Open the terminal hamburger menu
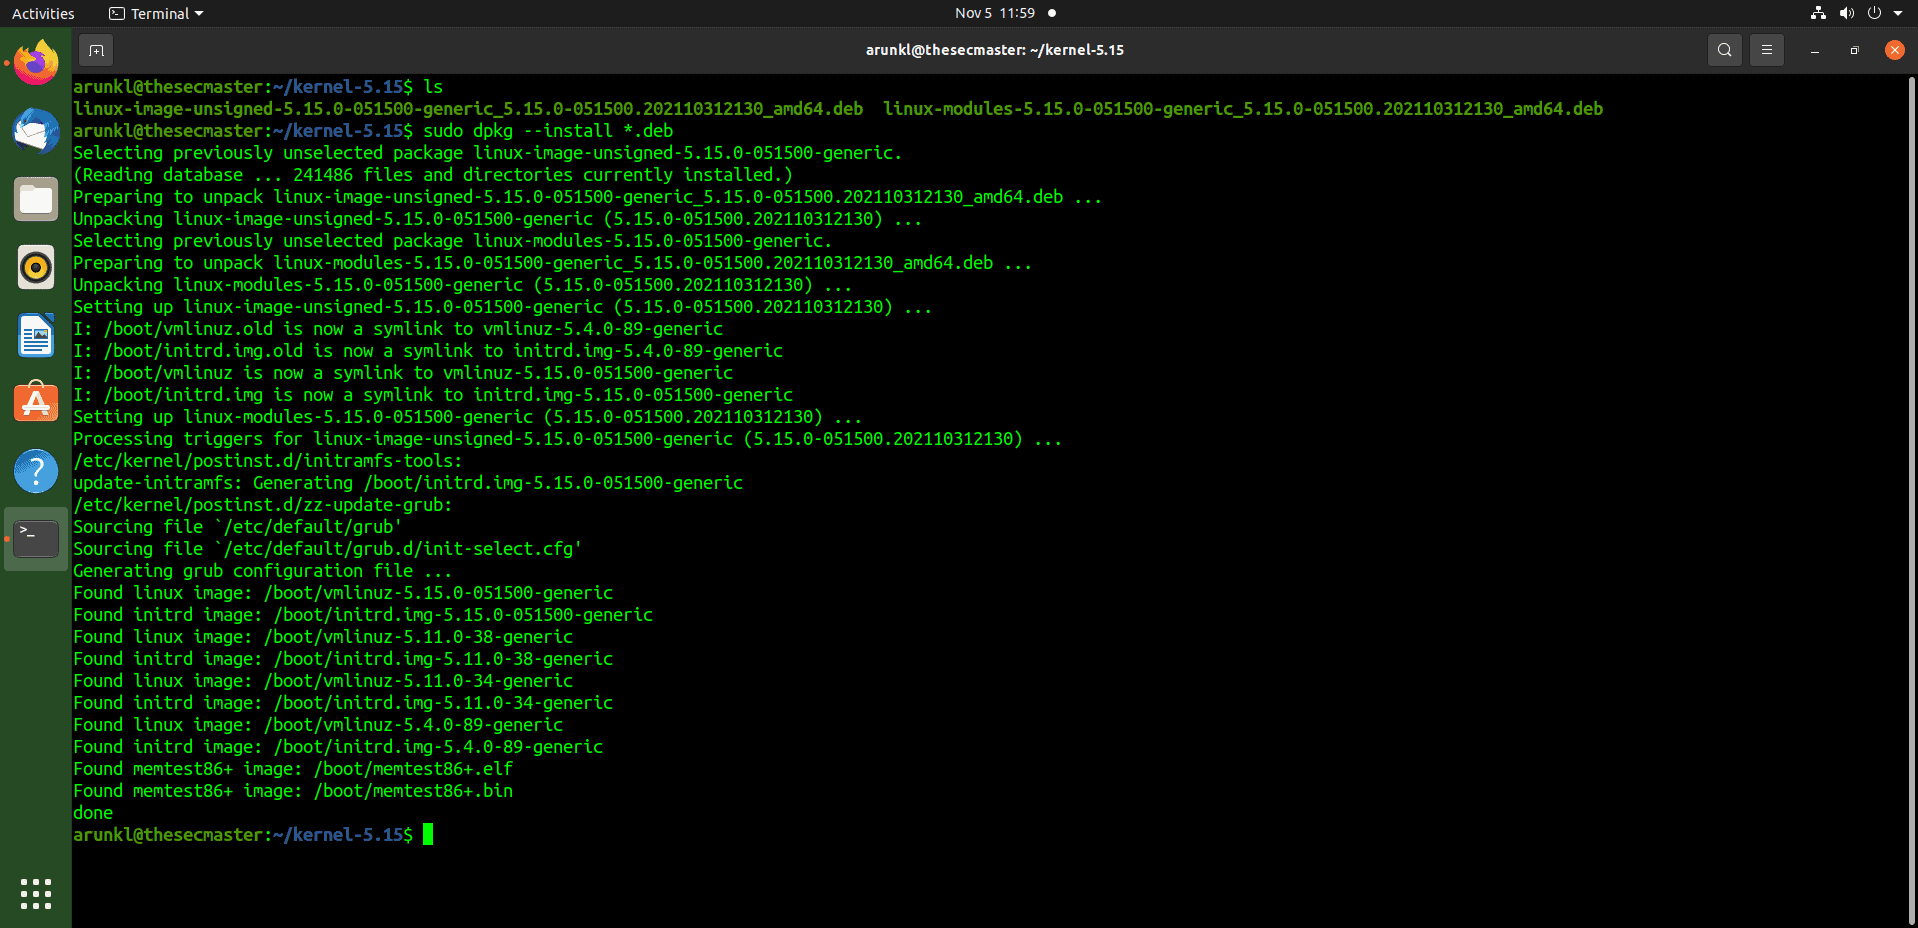The image size is (1918, 928). pos(1767,50)
